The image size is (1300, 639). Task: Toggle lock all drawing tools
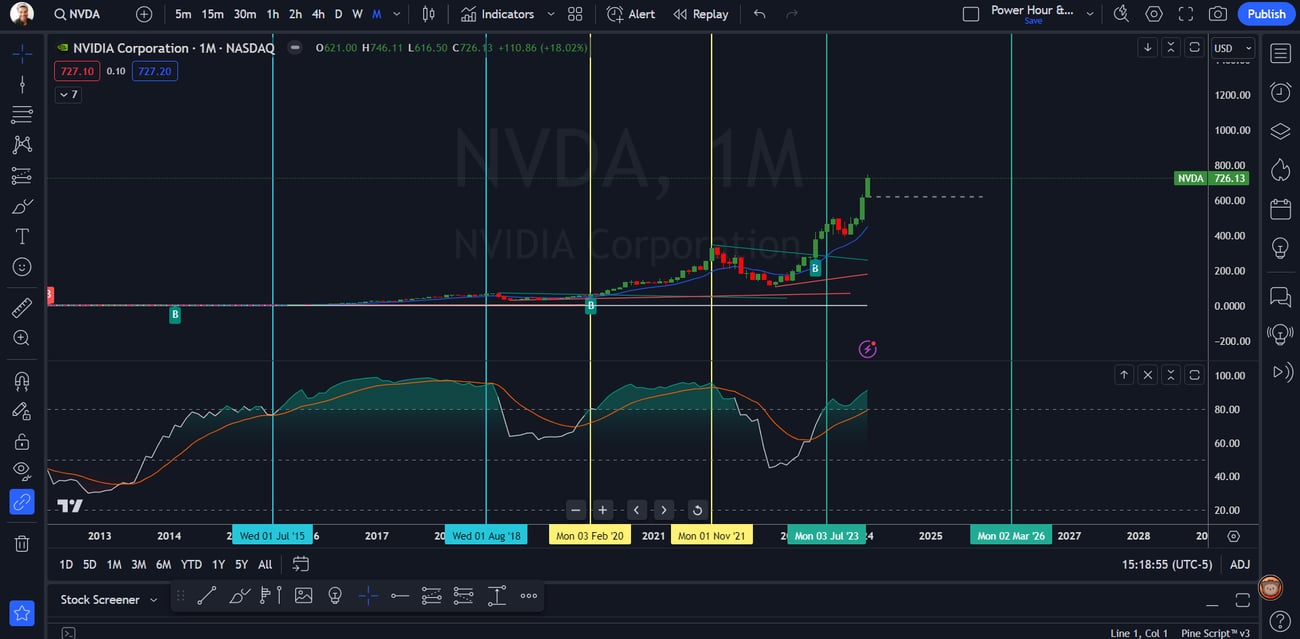[x=22, y=441]
